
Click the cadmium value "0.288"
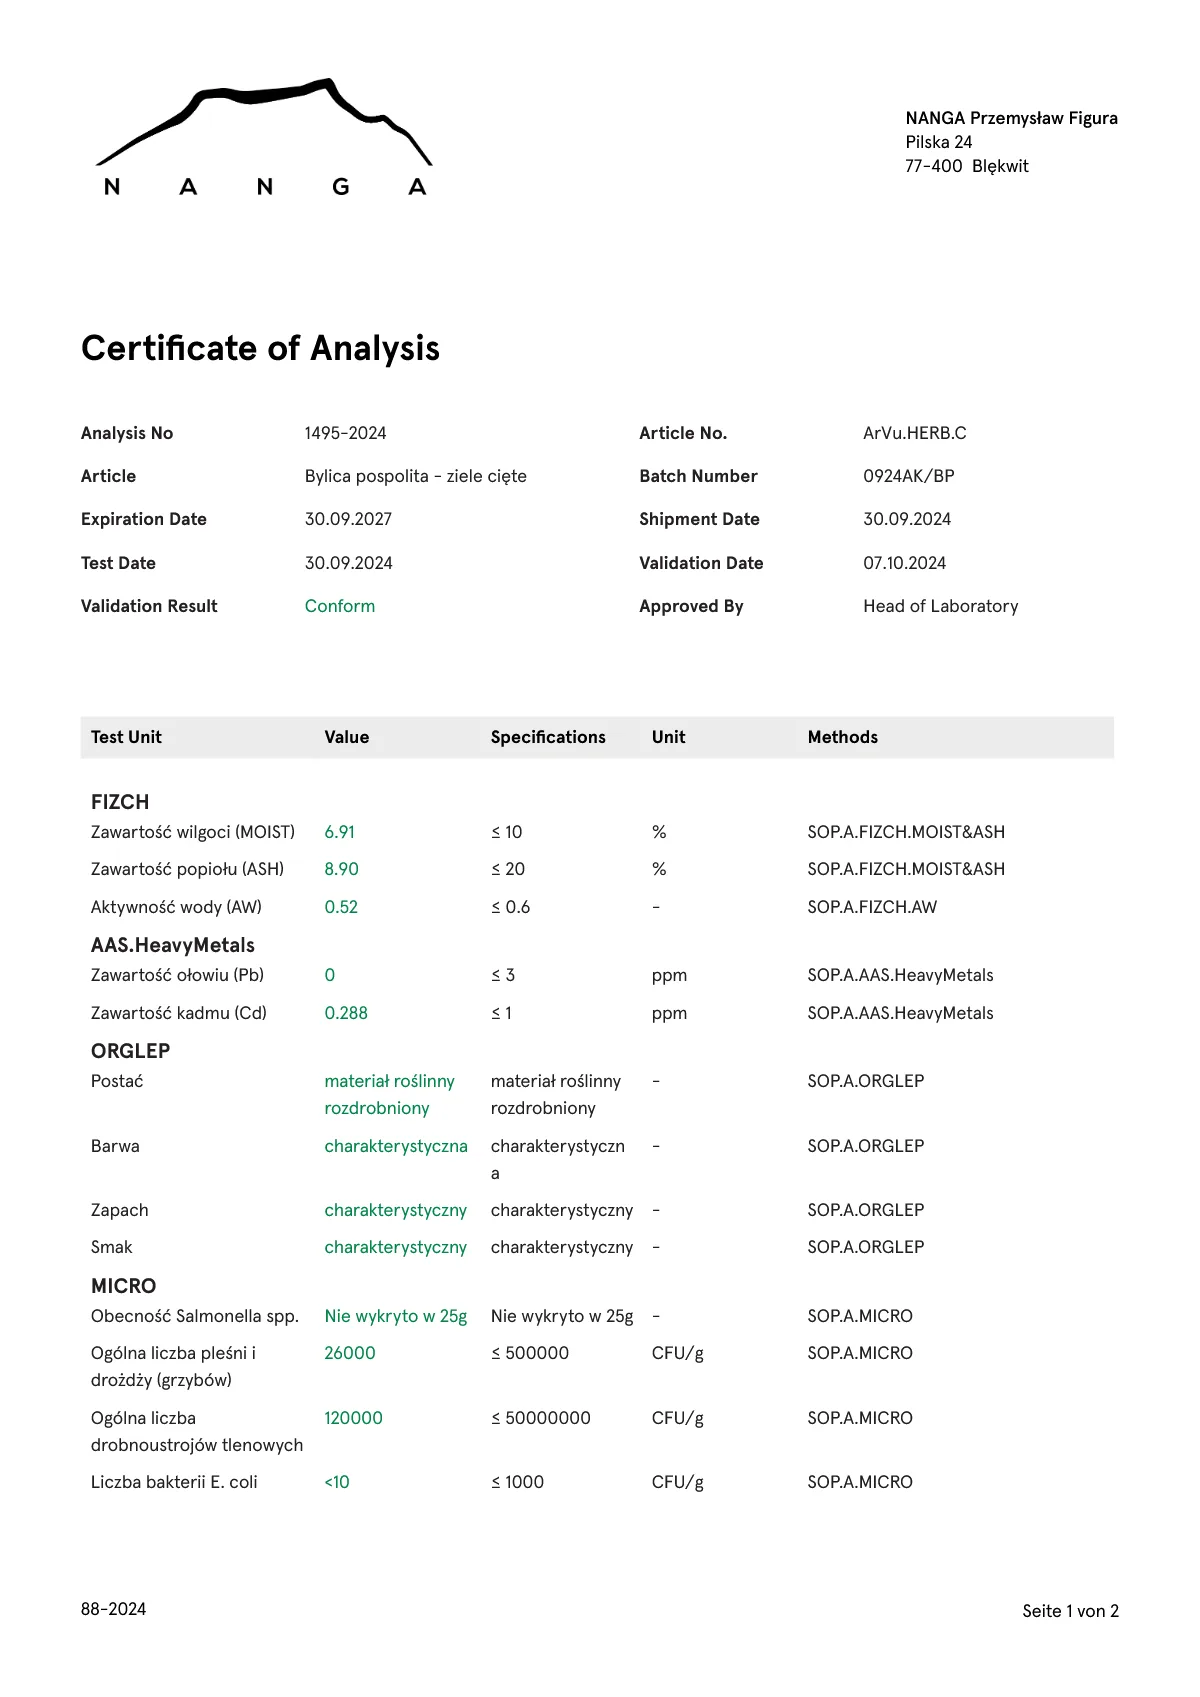346,1013
